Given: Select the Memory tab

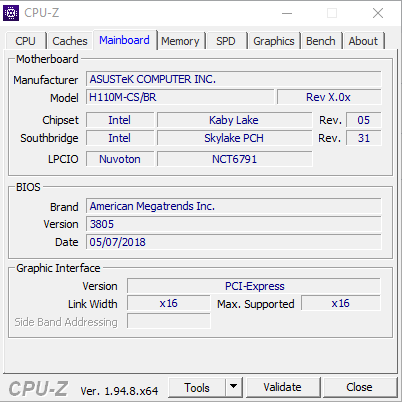Looking at the screenshot, I should click(180, 41).
